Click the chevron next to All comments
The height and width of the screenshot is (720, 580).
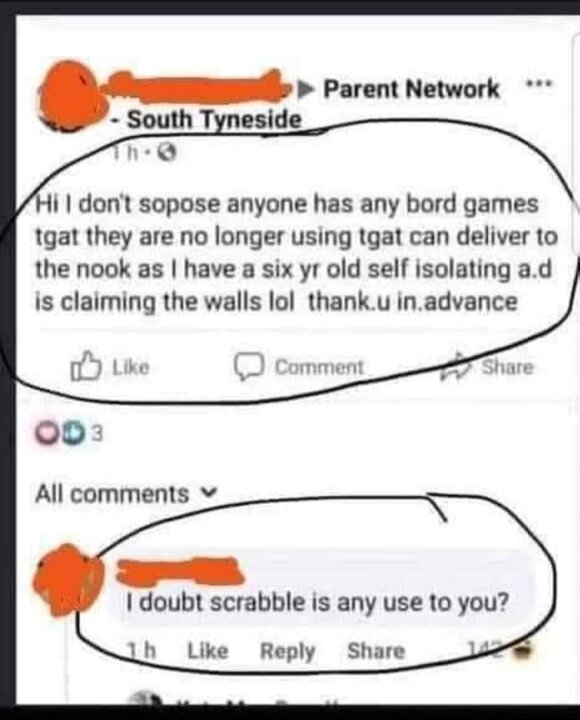click(209, 495)
